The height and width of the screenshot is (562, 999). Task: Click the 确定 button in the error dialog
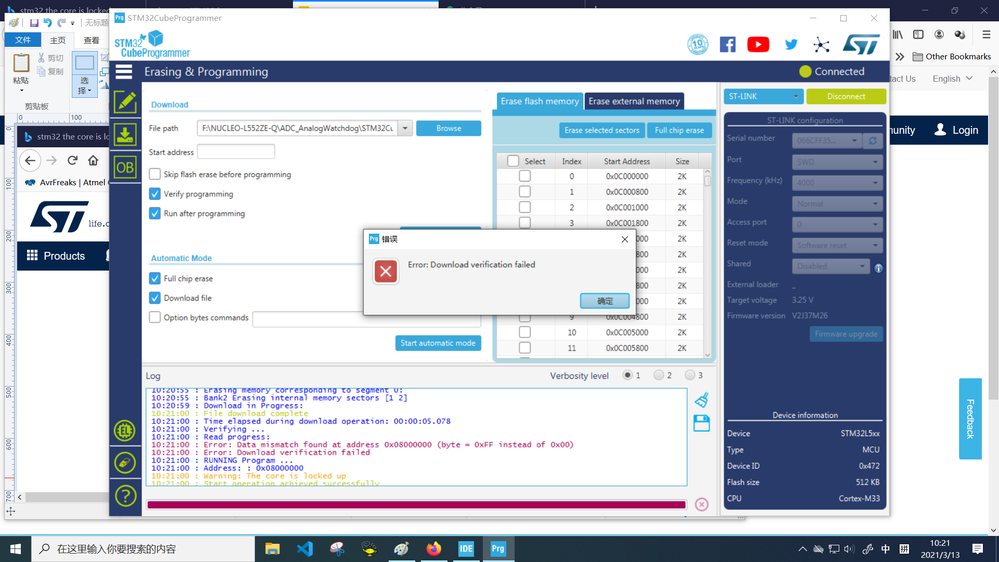pyautogui.click(x=605, y=301)
